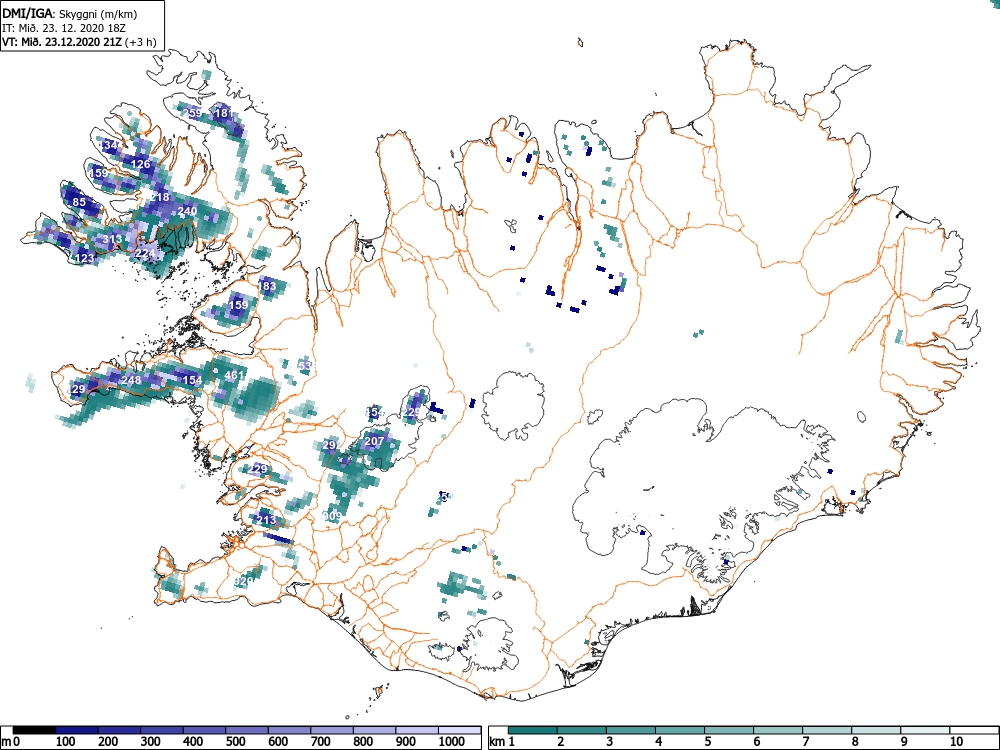Image resolution: width=1000 pixels, height=750 pixels.
Task: Click the '5' label on the km legend
Action: click(x=708, y=742)
